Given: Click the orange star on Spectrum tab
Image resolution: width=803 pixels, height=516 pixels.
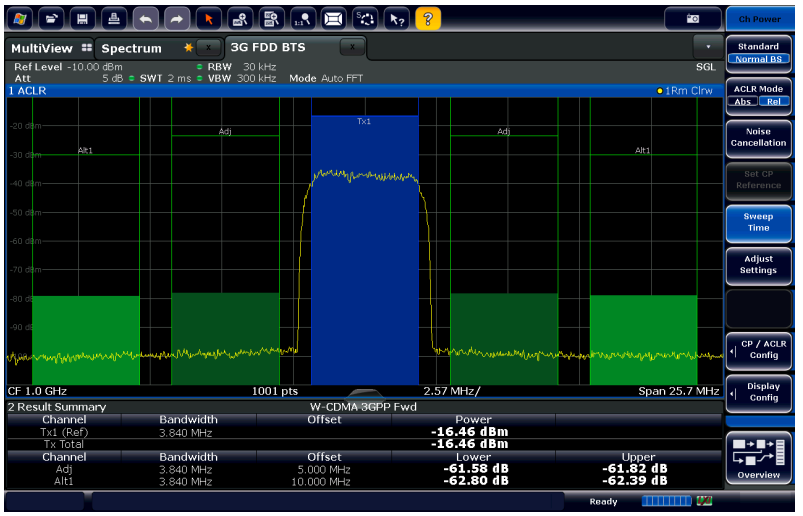Looking at the screenshot, I should pos(188,48).
